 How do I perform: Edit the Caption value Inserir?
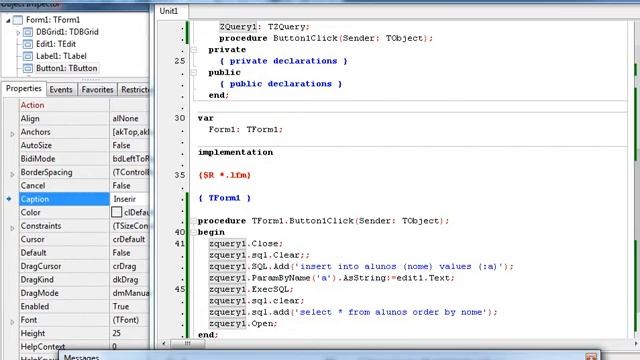130,199
